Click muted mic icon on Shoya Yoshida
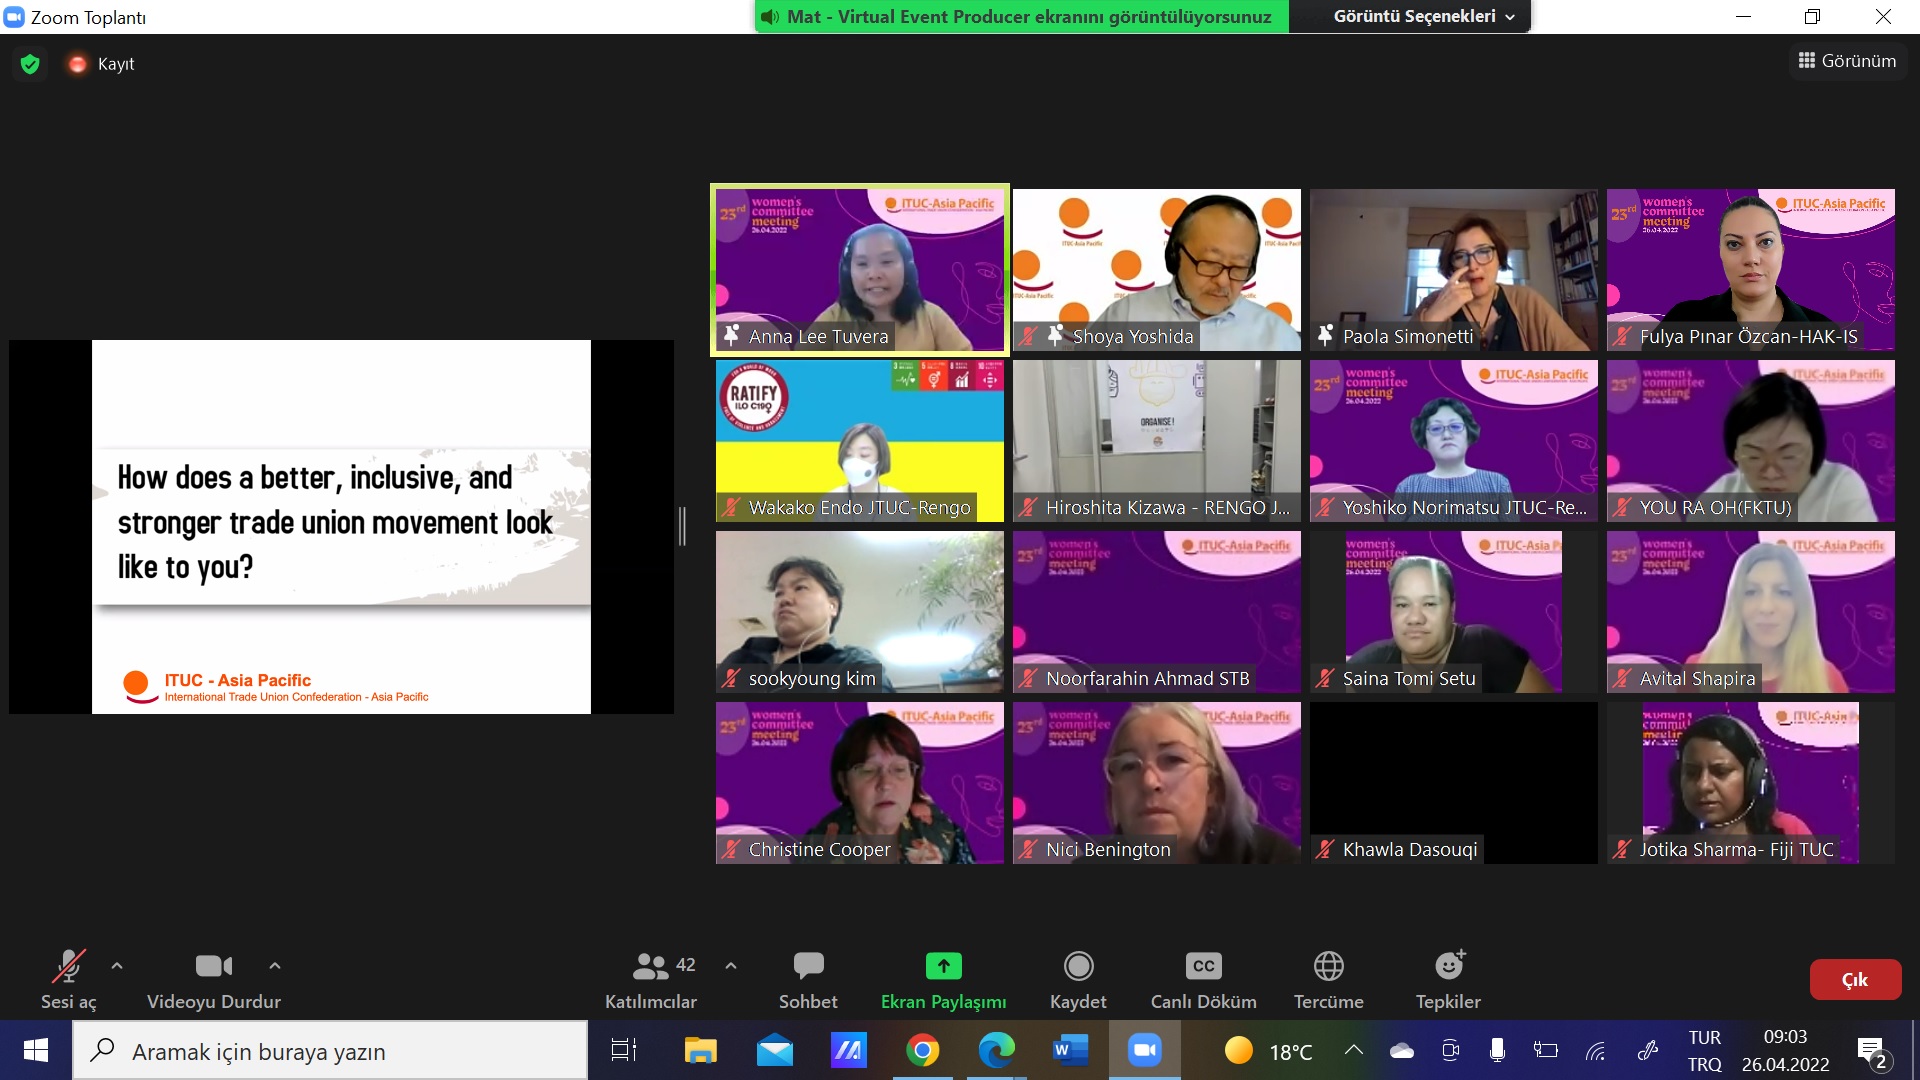The width and height of the screenshot is (1920, 1080). 1029,337
